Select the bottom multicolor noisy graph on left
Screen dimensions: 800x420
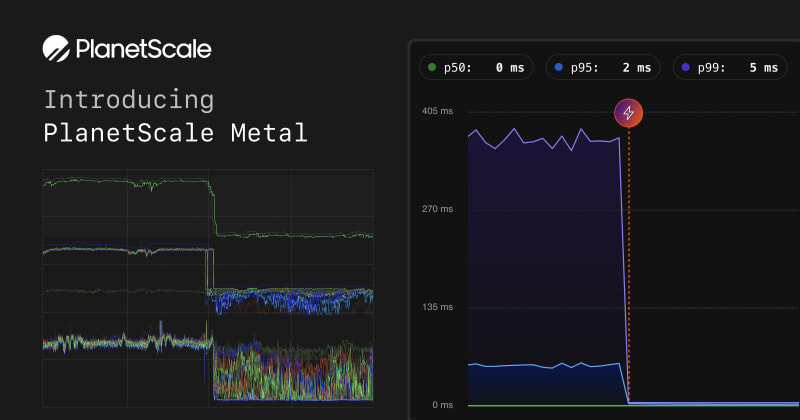pos(290,370)
